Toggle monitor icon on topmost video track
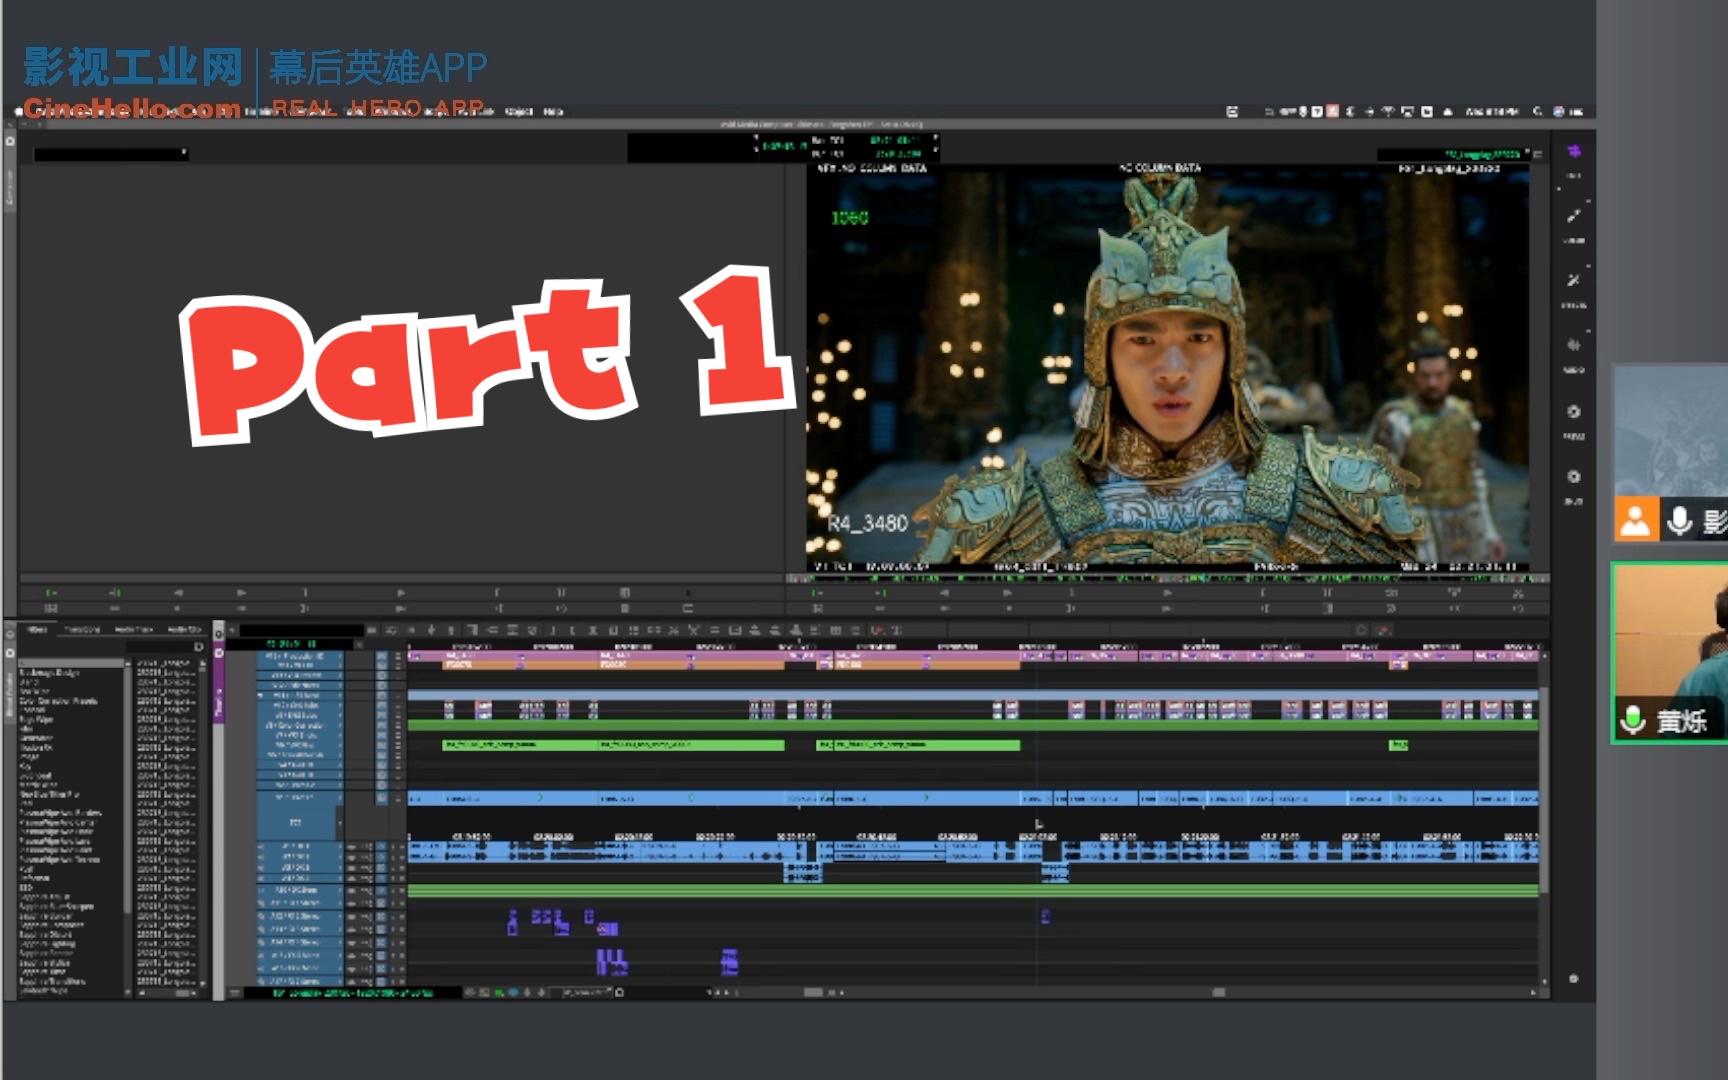 381,656
